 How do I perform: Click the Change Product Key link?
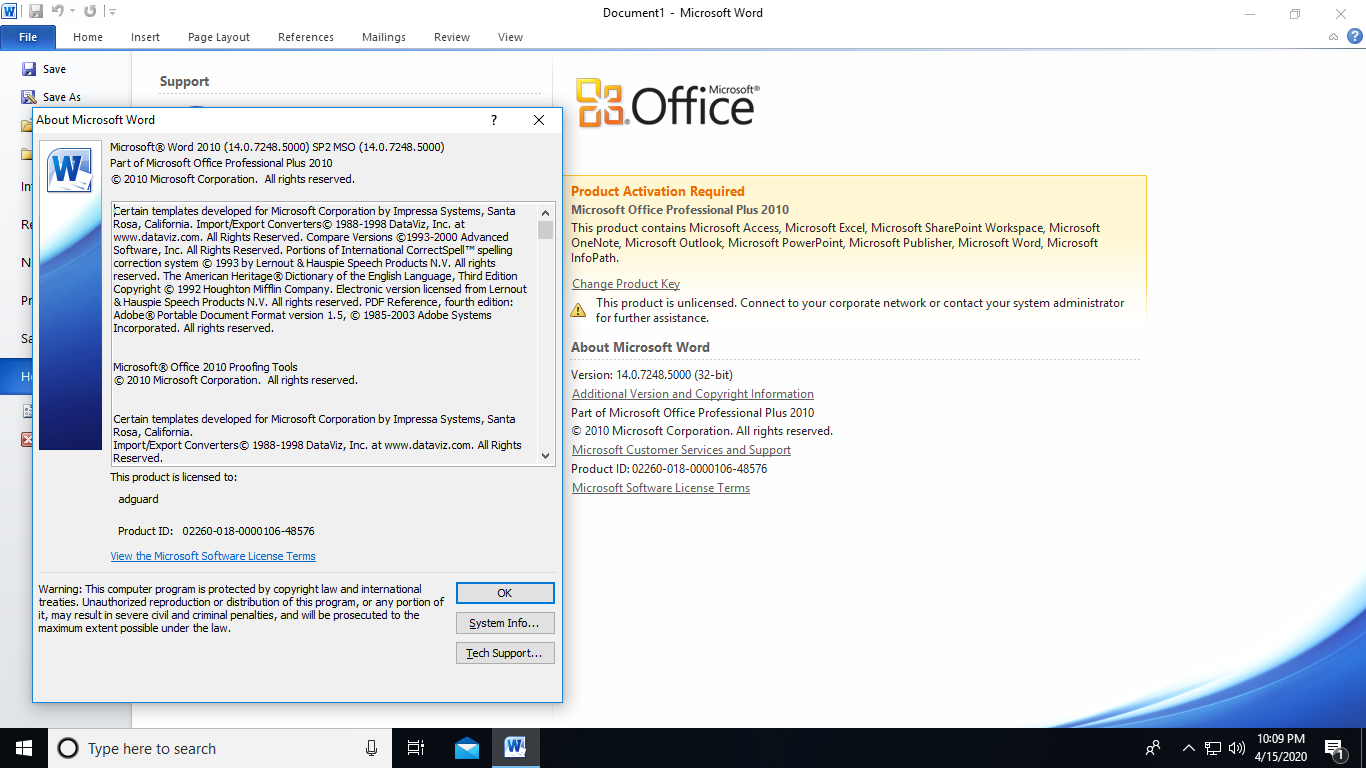pyautogui.click(x=626, y=284)
